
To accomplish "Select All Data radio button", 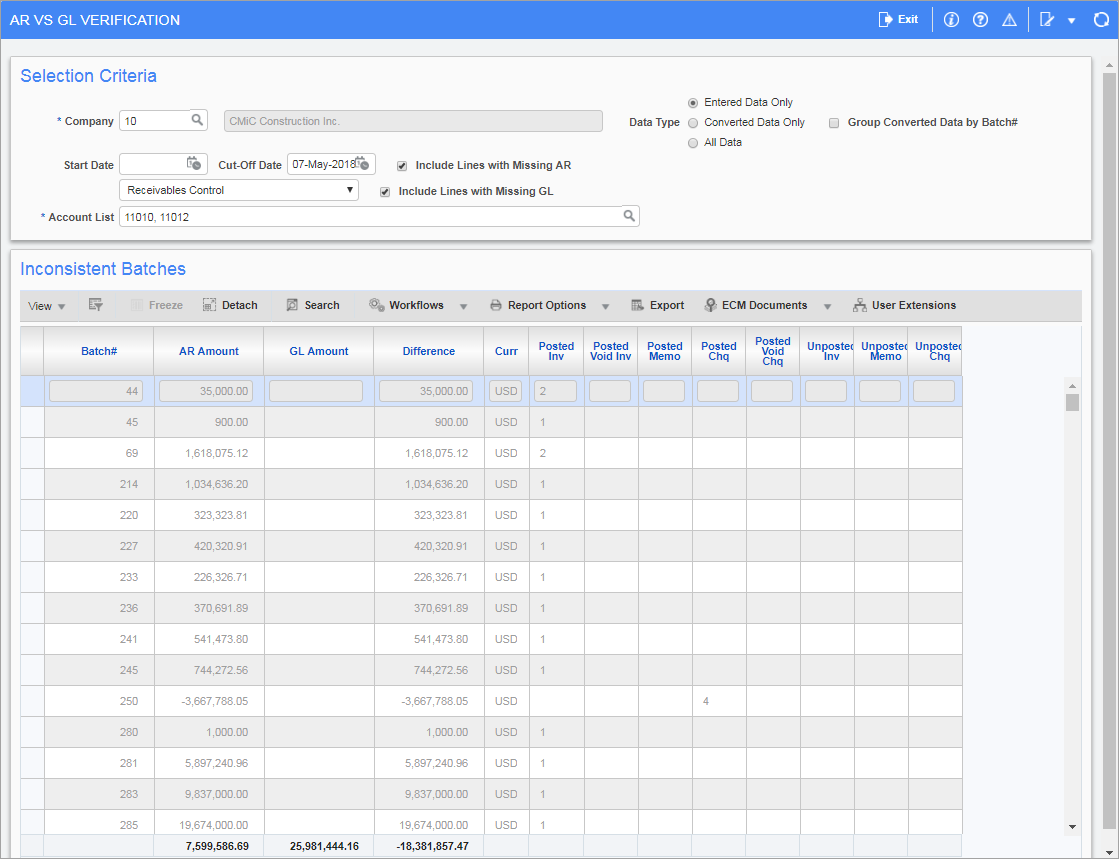I will 692,143.
